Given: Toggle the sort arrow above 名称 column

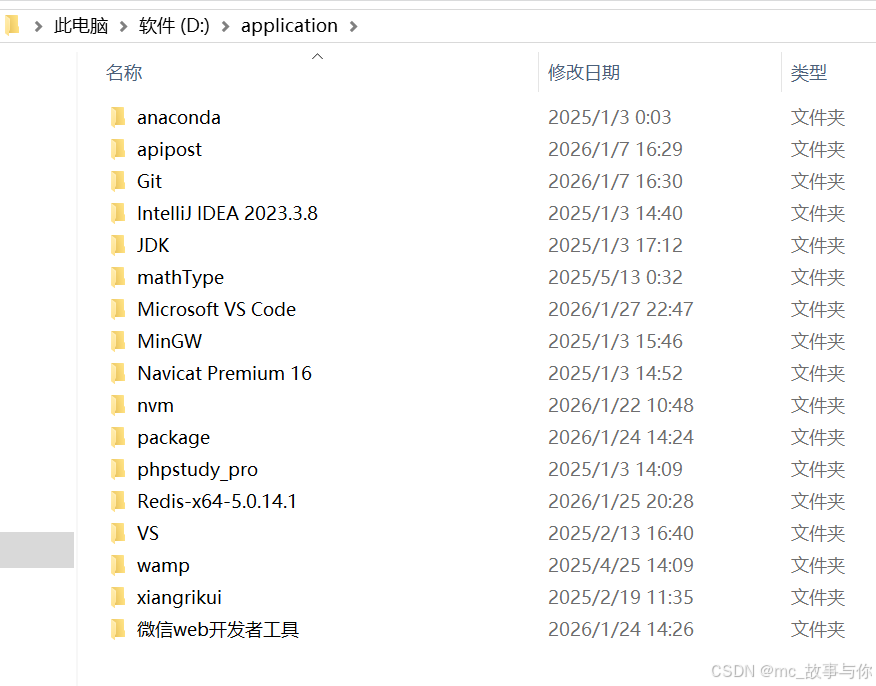Looking at the screenshot, I should point(317,56).
